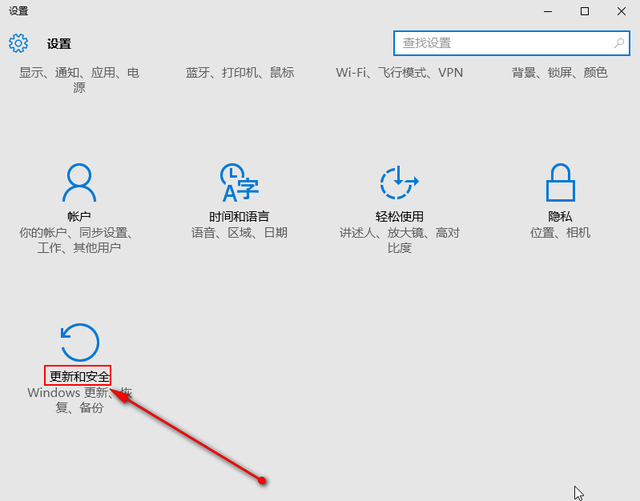Click description 位置、相机
Viewport: 640px width, 501px height.
[560, 233]
